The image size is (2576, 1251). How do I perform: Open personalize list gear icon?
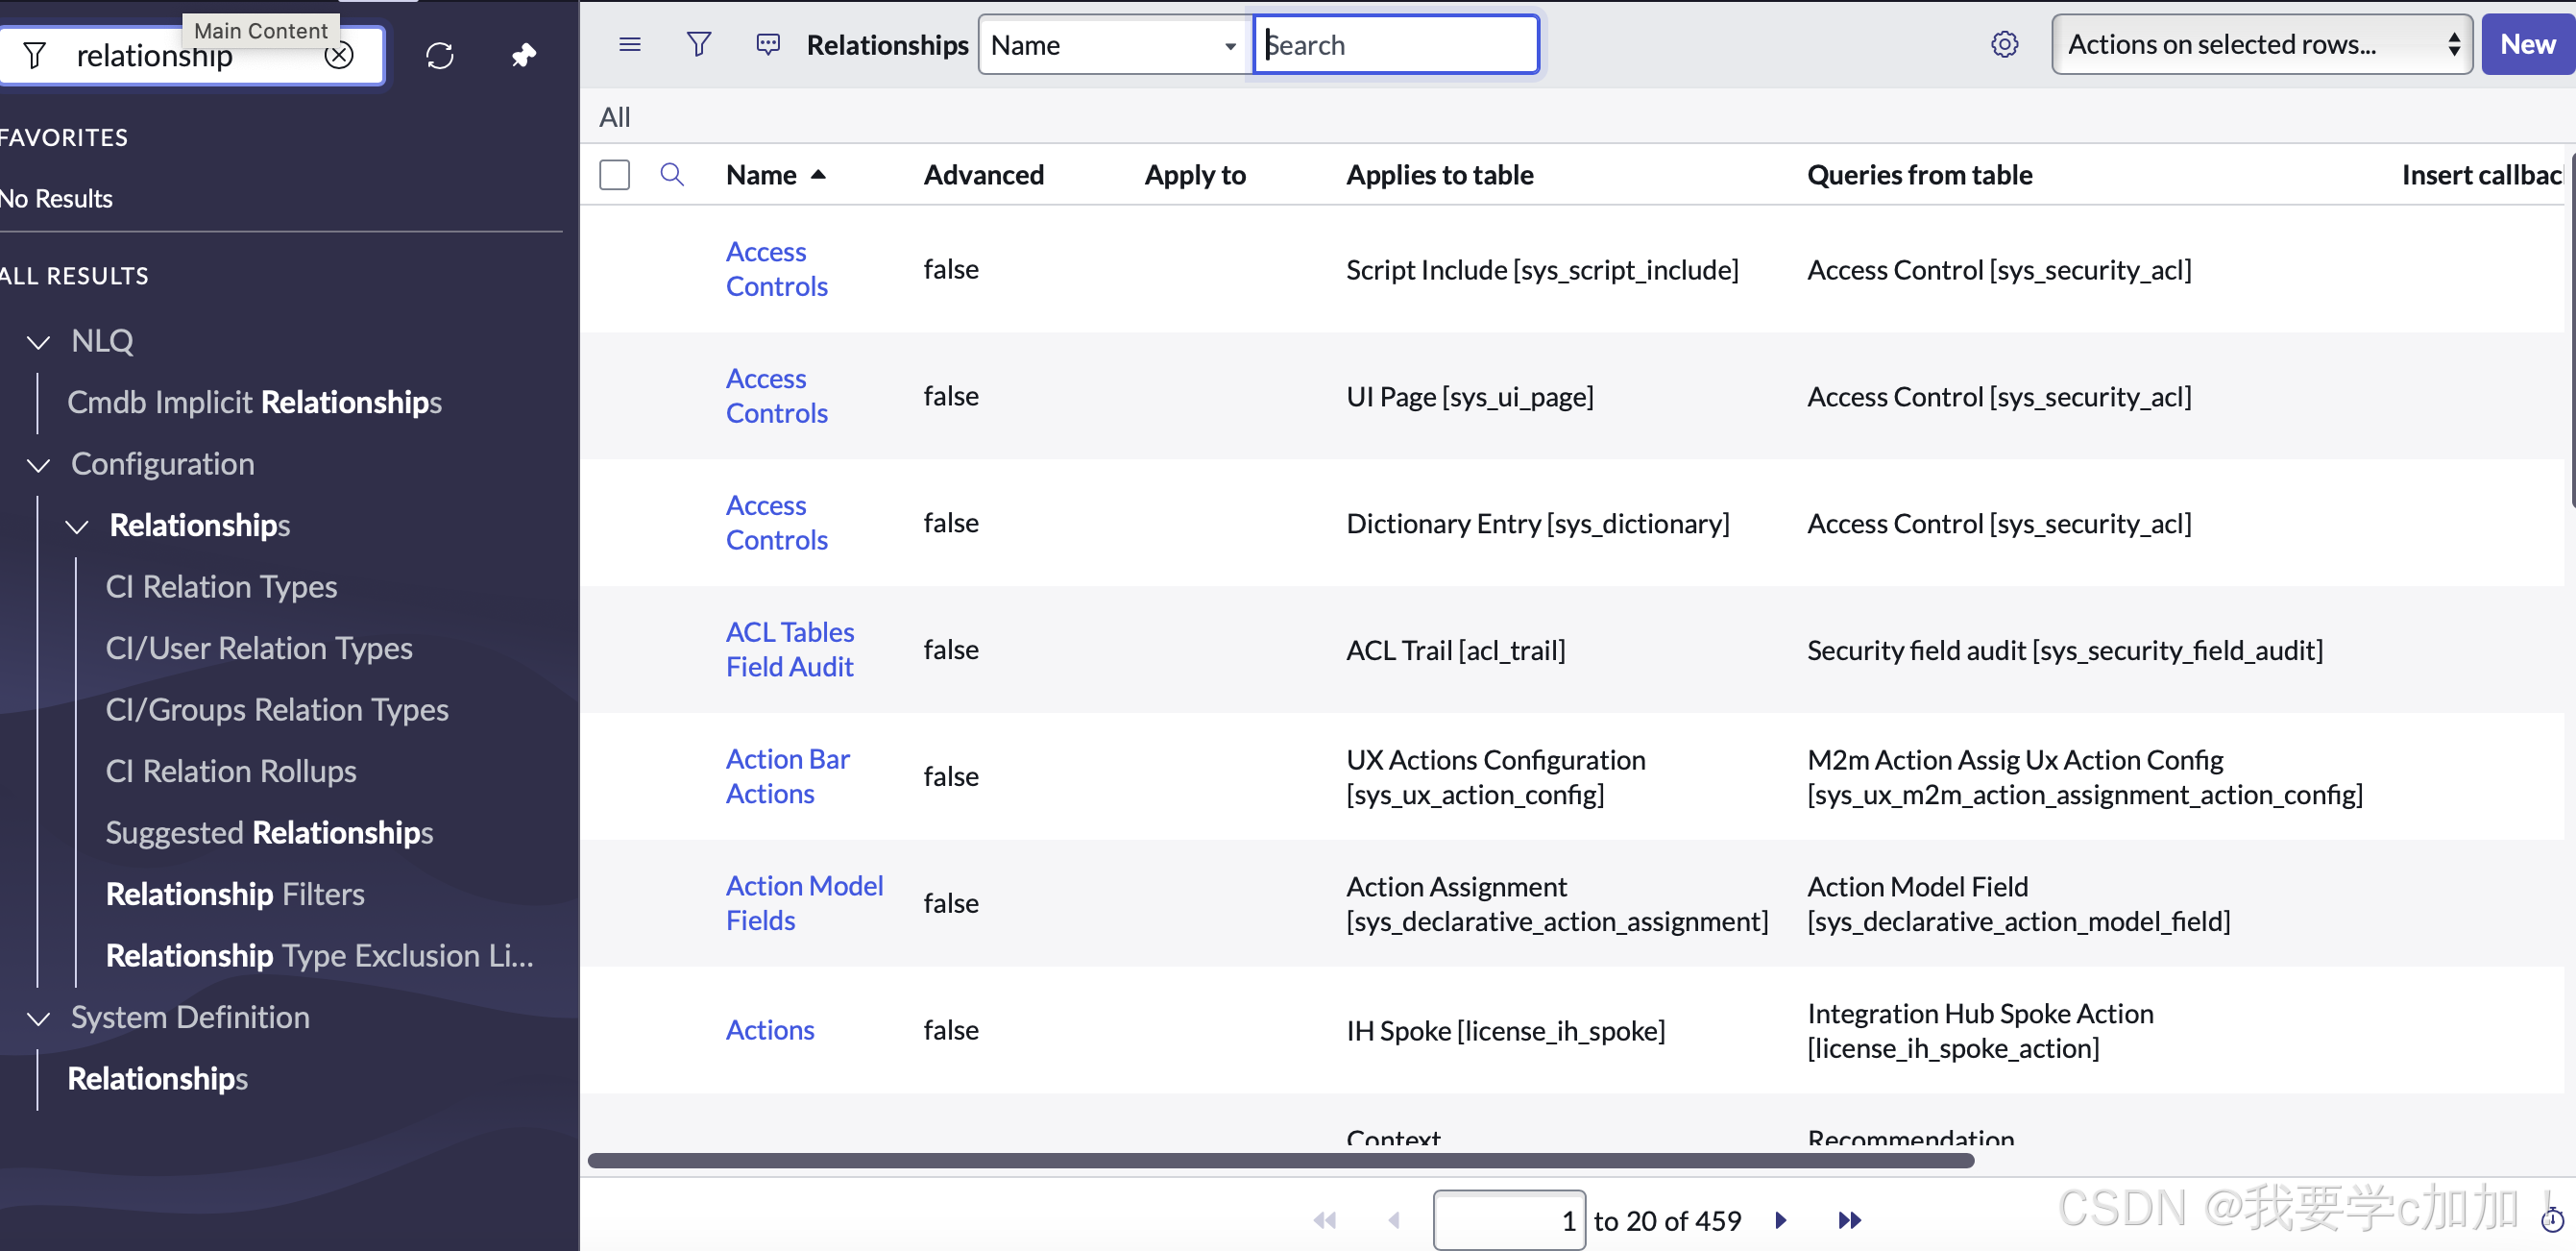tap(2004, 44)
